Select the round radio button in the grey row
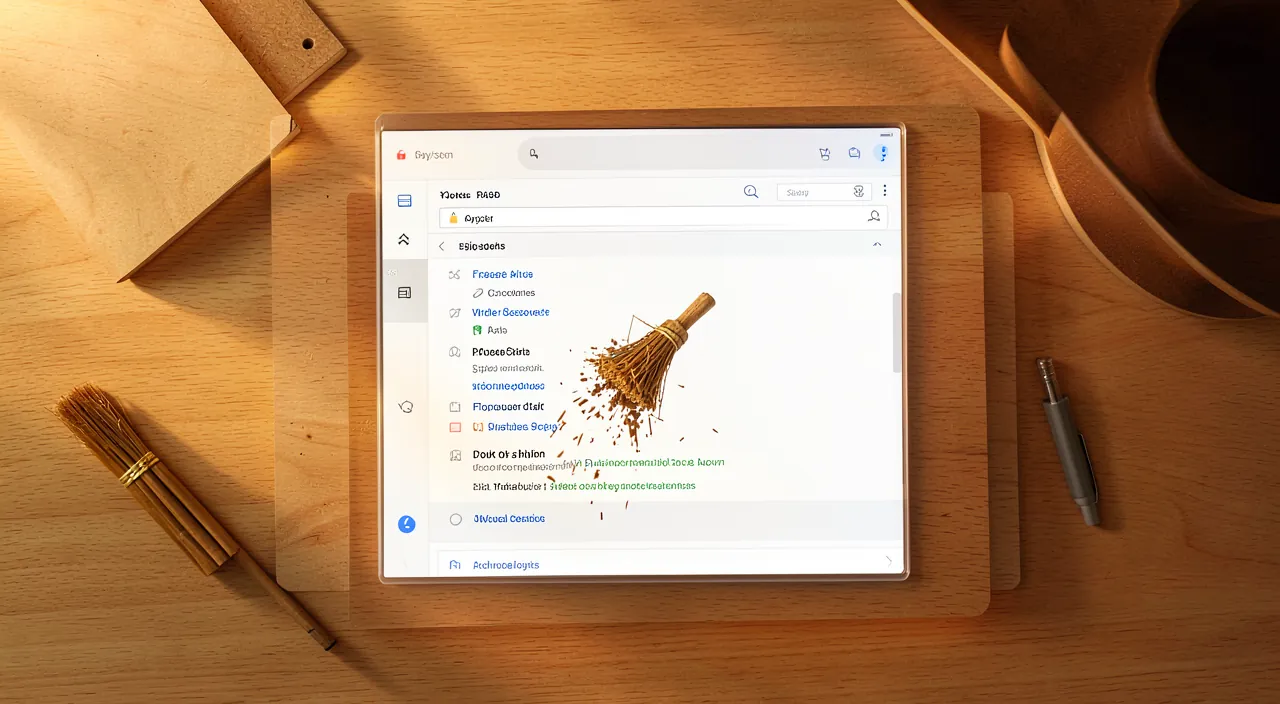 click(x=456, y=519)
